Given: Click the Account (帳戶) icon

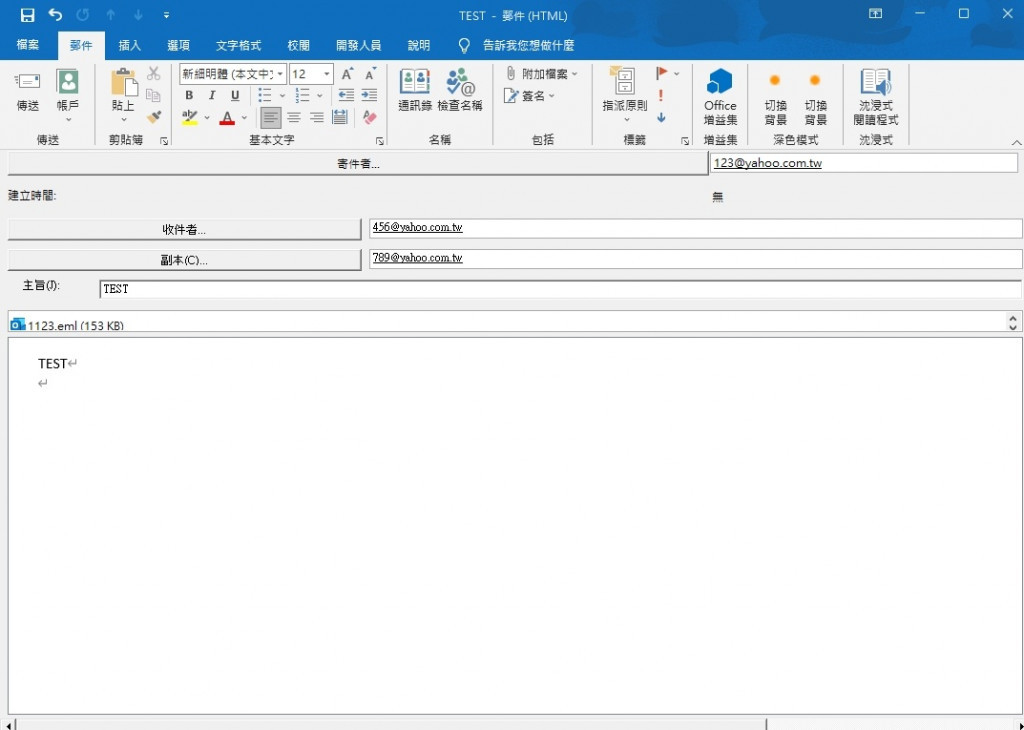Looking at the screenshot, I should coord(67,82).
